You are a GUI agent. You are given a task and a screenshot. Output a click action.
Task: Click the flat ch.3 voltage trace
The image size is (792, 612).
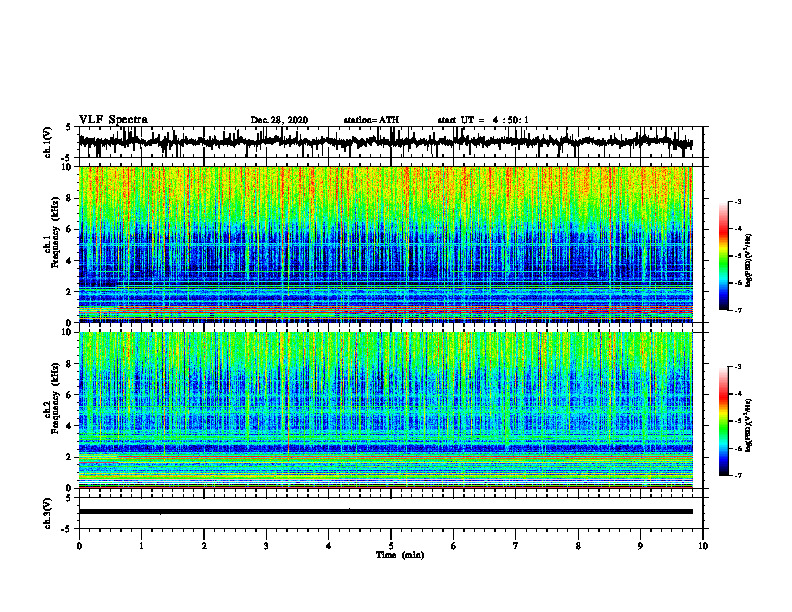385,512
